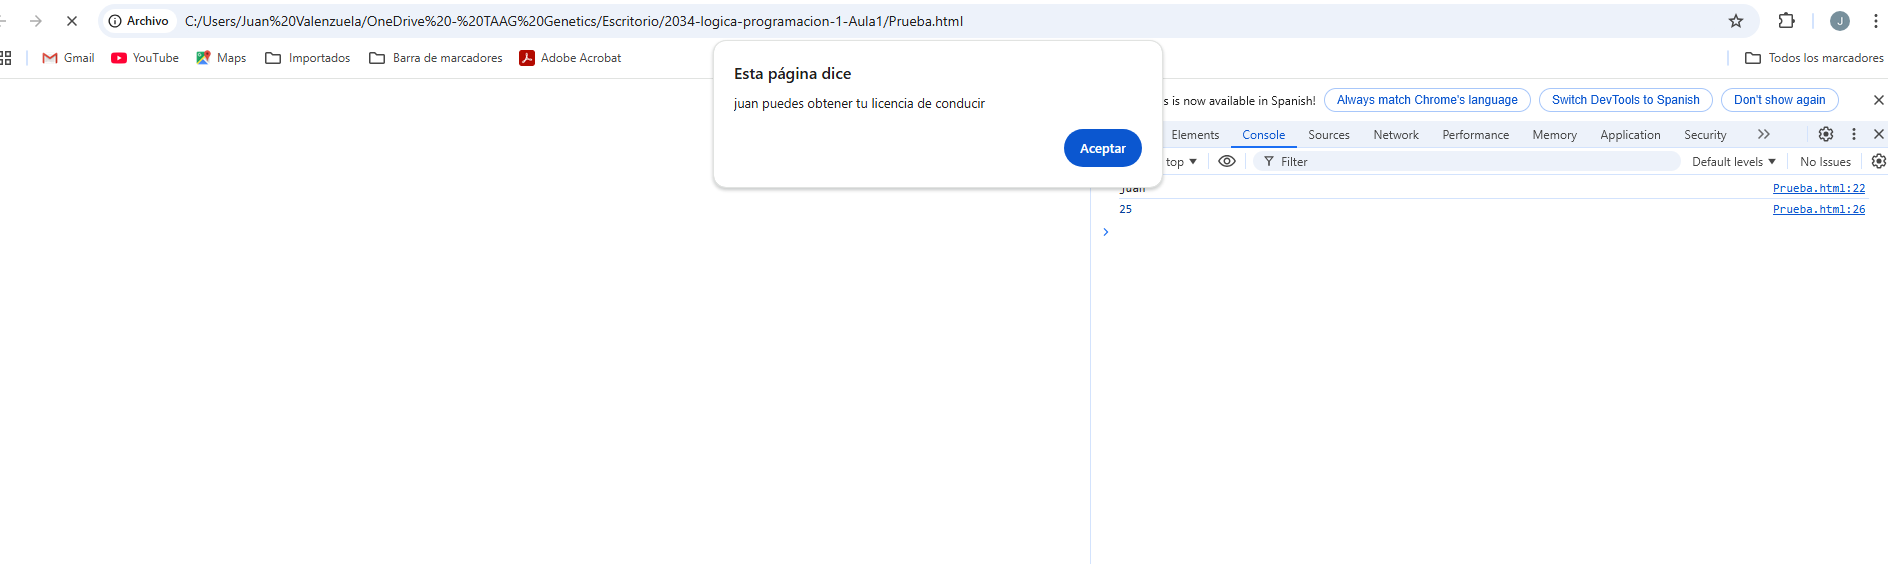This screenshot has height=564, width=1888.
Task: Click the console prompt arrow line
Action: click(1105, 232)
